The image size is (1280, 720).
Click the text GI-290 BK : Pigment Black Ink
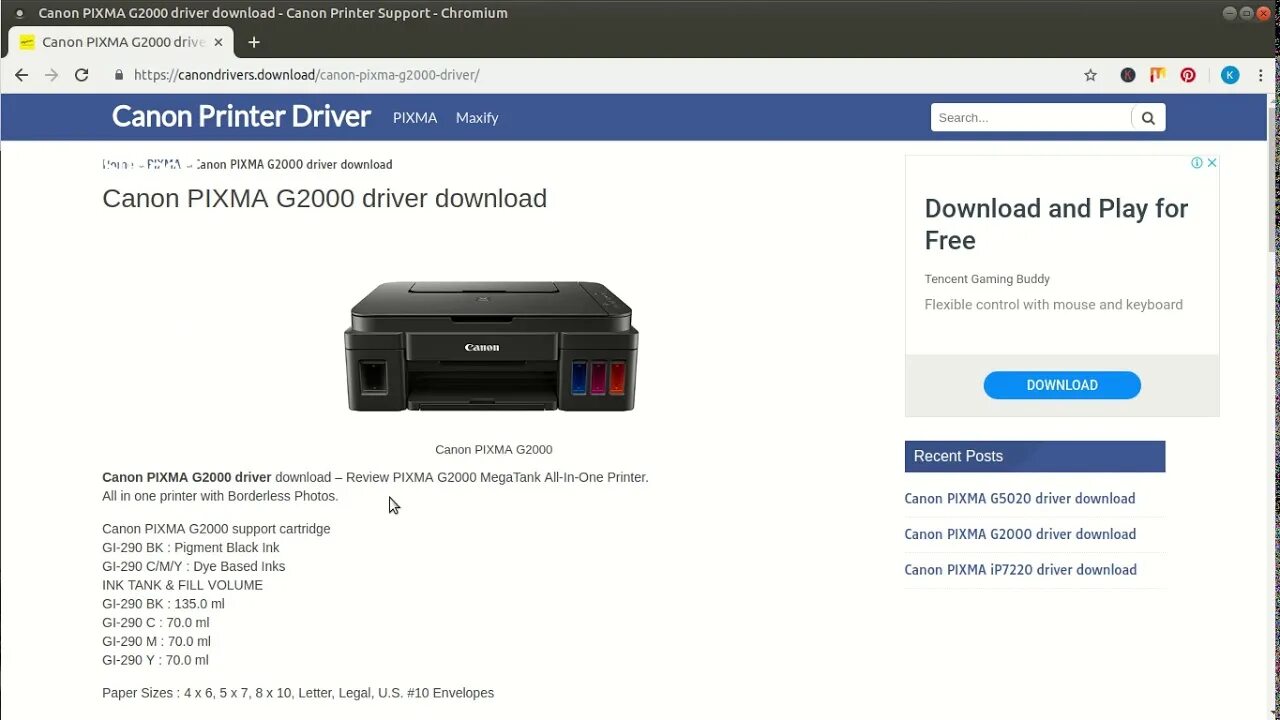(191, 548)
